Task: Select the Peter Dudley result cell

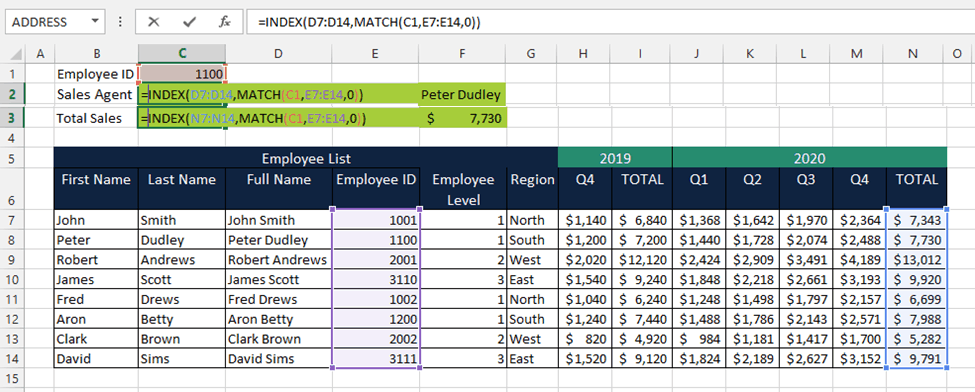Action: coord(462,95)
